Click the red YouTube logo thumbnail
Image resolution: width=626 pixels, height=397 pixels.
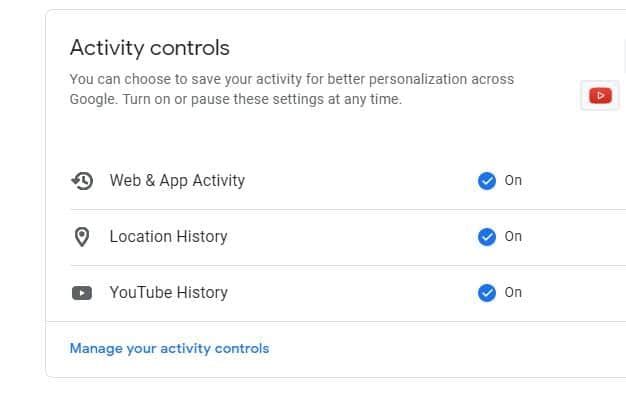(x=600, y=96)
